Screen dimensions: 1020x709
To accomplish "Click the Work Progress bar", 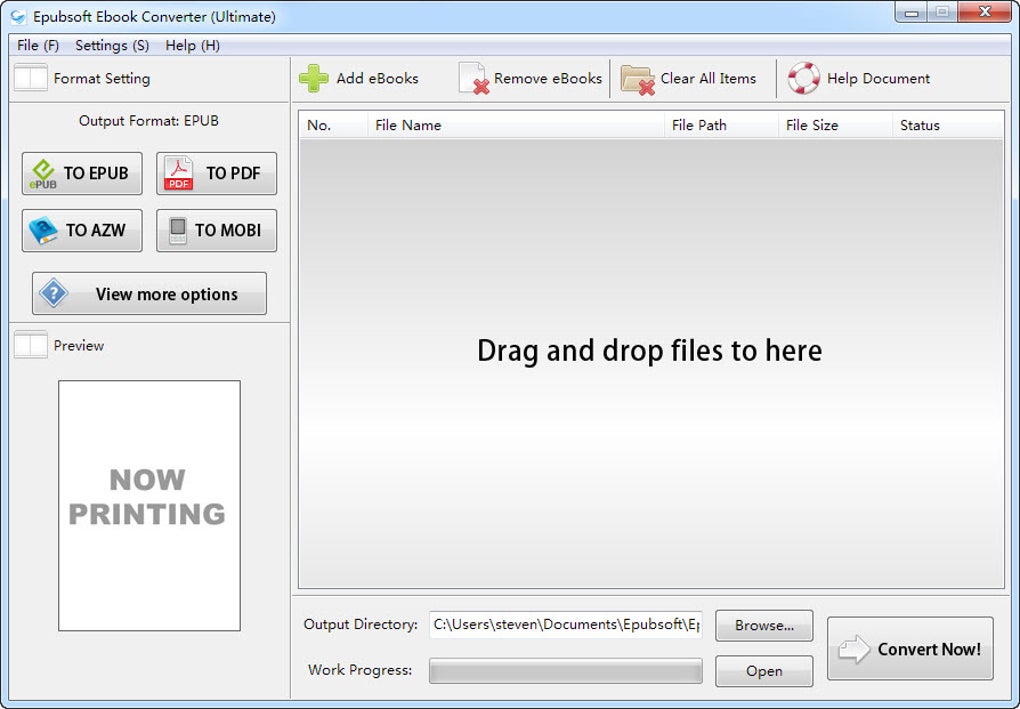I will click(566, 671).
